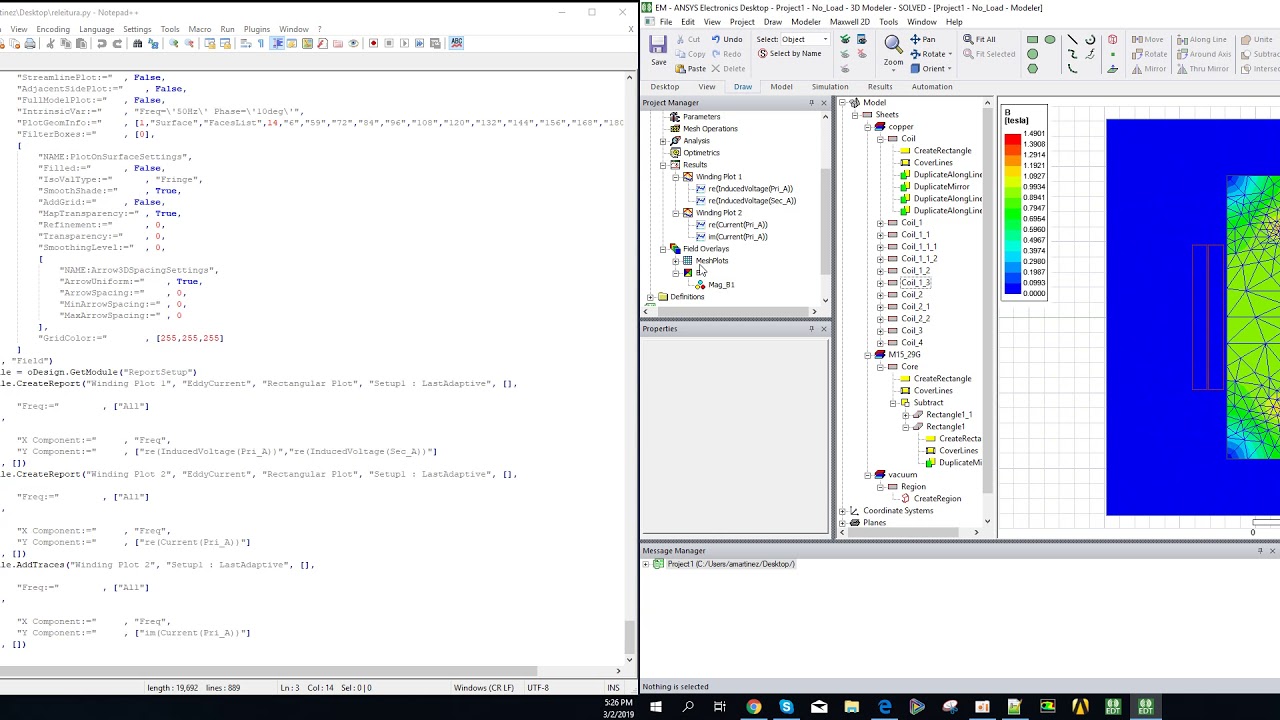Pin the Project Manager panel
This screenshot has height=720, width=1280.
tap(811, 103)
